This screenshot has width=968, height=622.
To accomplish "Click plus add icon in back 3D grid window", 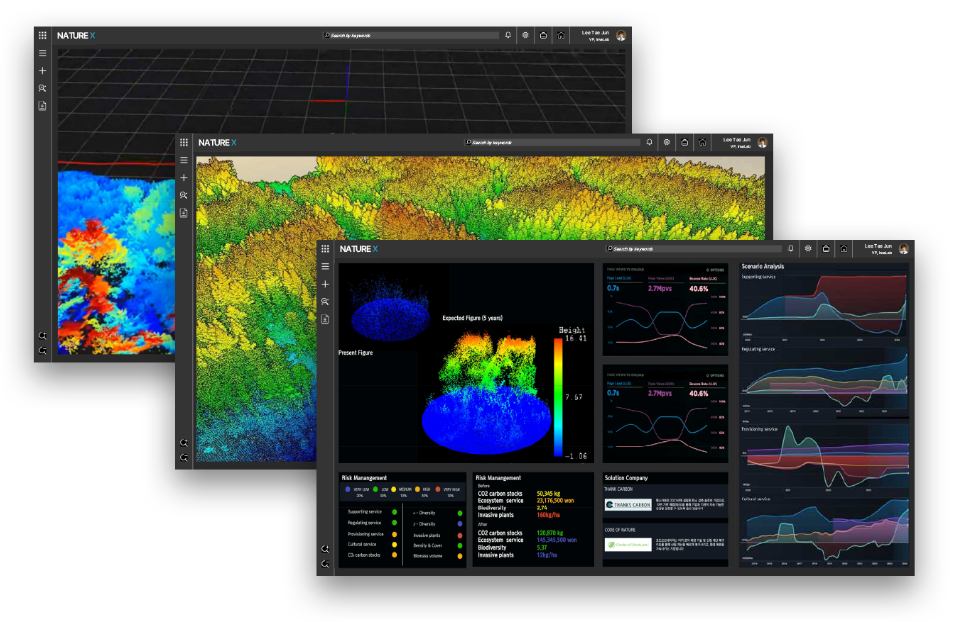I will pyautogui.click(x=43, y=71).
